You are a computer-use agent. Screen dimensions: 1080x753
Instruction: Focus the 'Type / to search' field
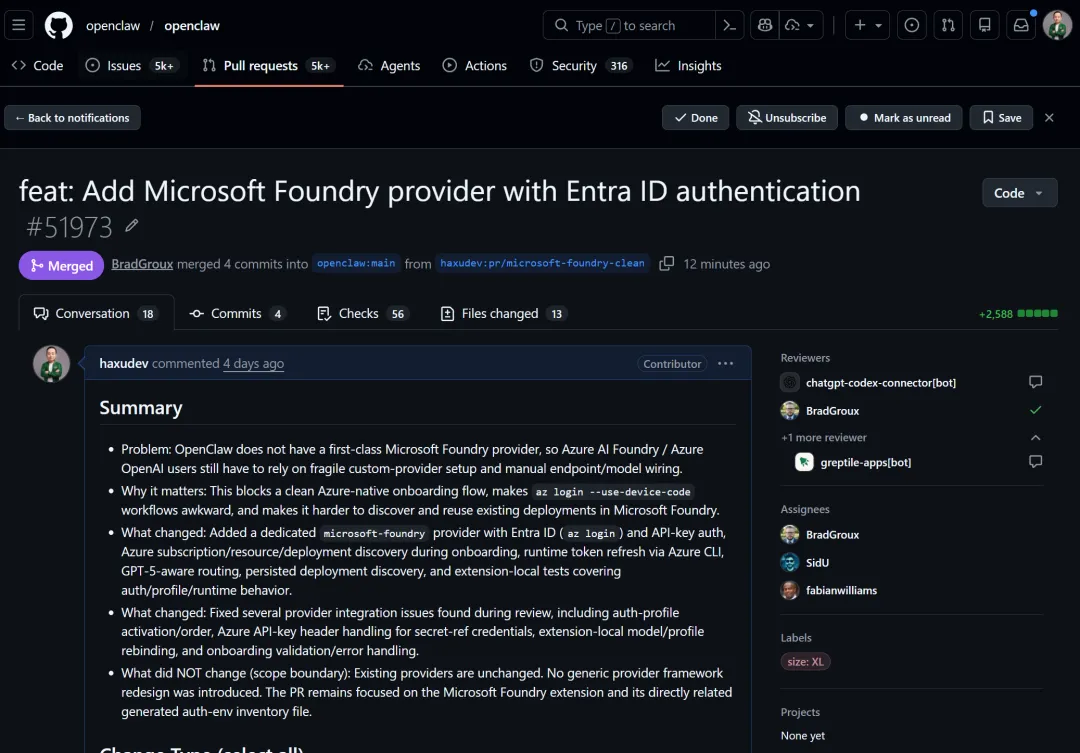tap(629, 25)
